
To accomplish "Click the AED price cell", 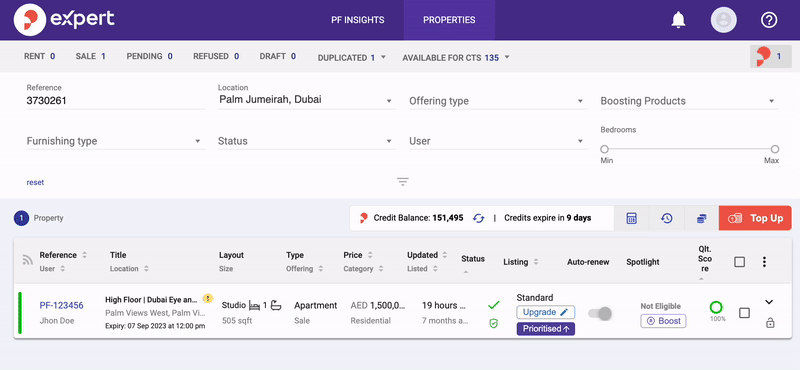I will point(378,305).
